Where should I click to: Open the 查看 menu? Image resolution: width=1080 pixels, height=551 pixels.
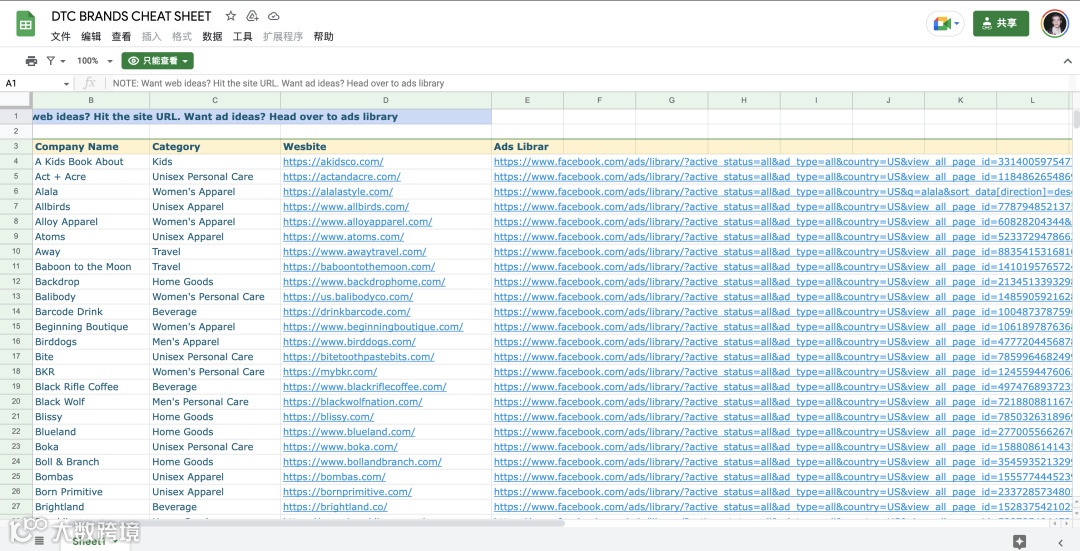point(121,37)
